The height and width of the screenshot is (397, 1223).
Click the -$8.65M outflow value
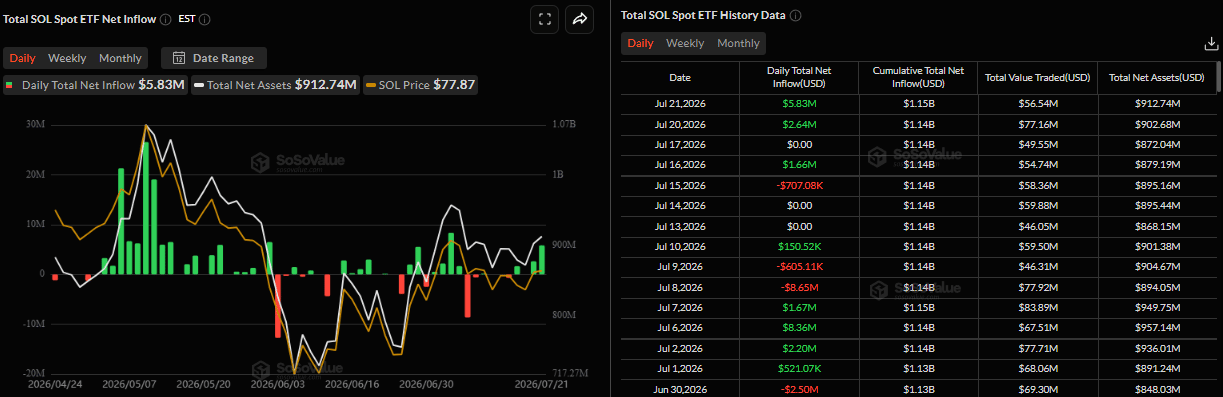(x=798, y=287)
